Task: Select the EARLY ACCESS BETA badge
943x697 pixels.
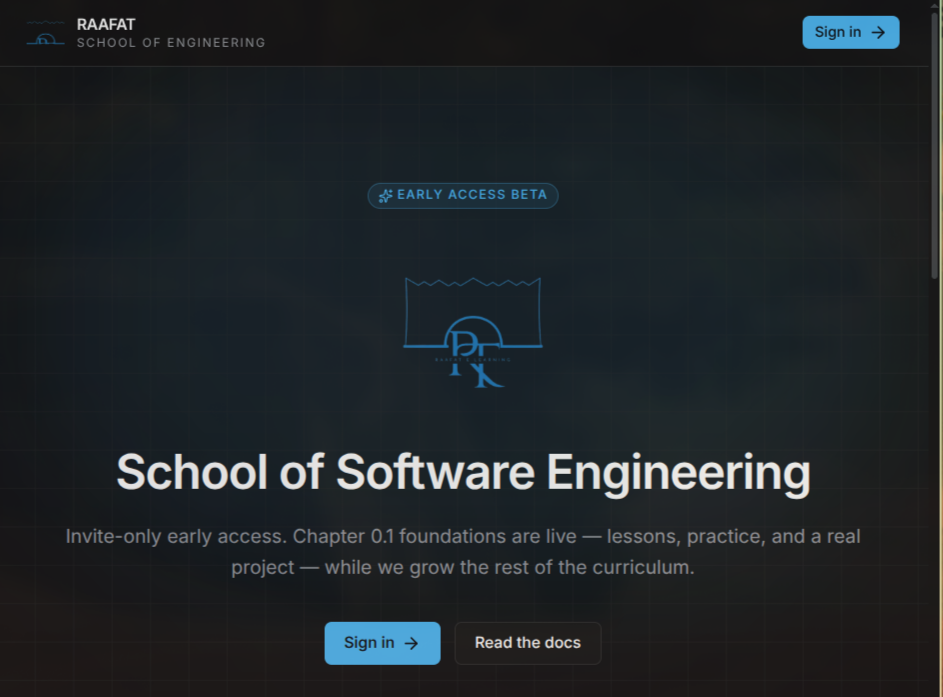Action: point(462,195)
